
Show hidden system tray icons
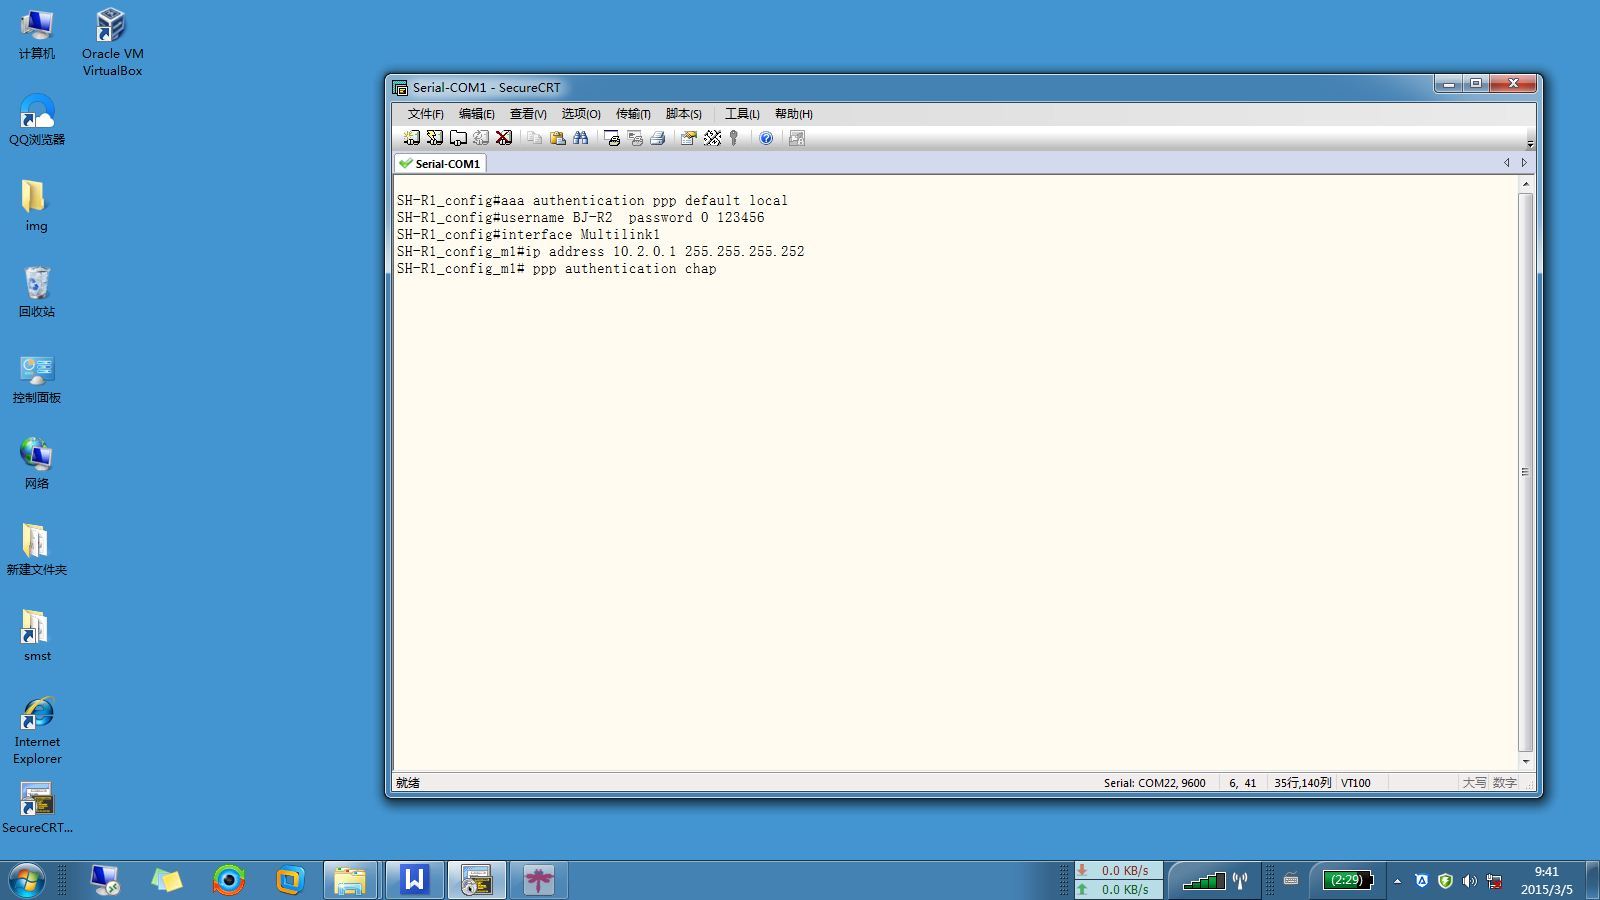[x=1397, y=881]
